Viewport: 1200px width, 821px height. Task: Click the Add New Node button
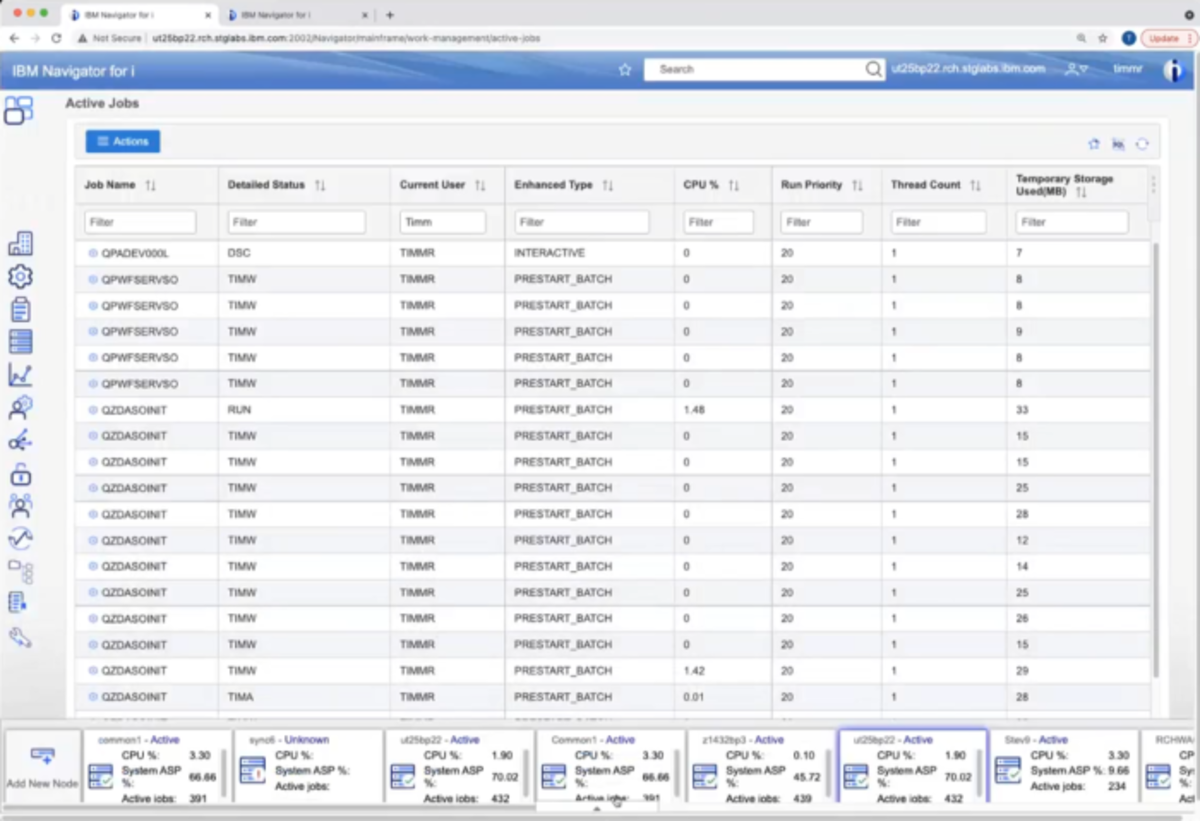tap(42, 767)
